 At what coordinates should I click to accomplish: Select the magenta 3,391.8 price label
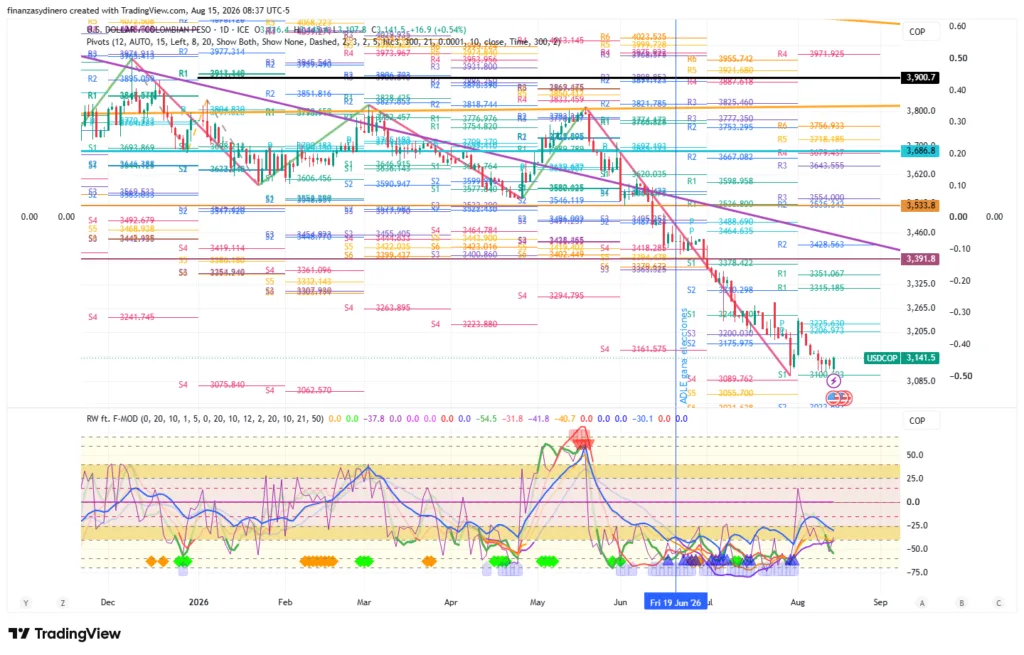click(x=920, y=259)
